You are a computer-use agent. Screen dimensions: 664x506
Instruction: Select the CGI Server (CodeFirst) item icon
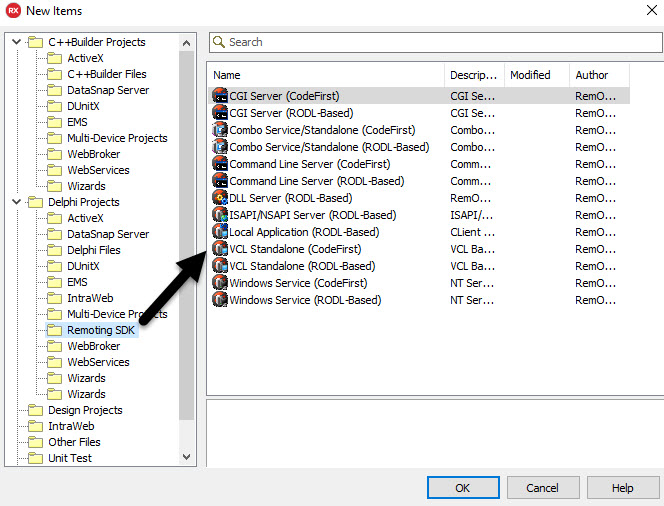220,96
